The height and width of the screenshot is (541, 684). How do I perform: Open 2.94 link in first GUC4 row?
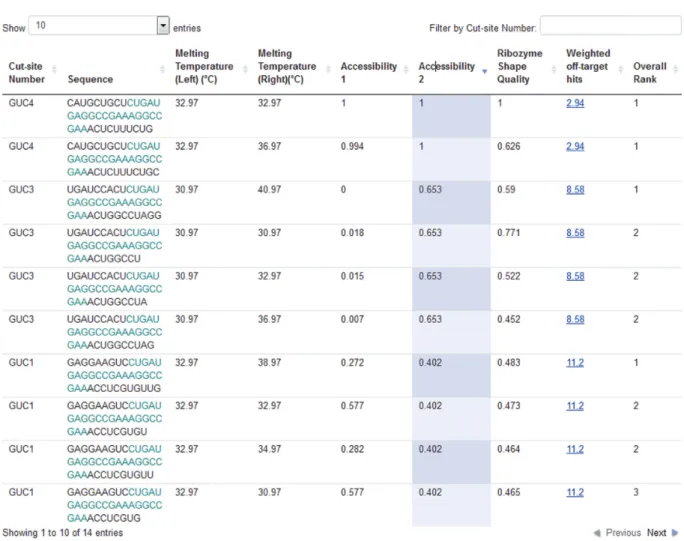tap(575, 103)
